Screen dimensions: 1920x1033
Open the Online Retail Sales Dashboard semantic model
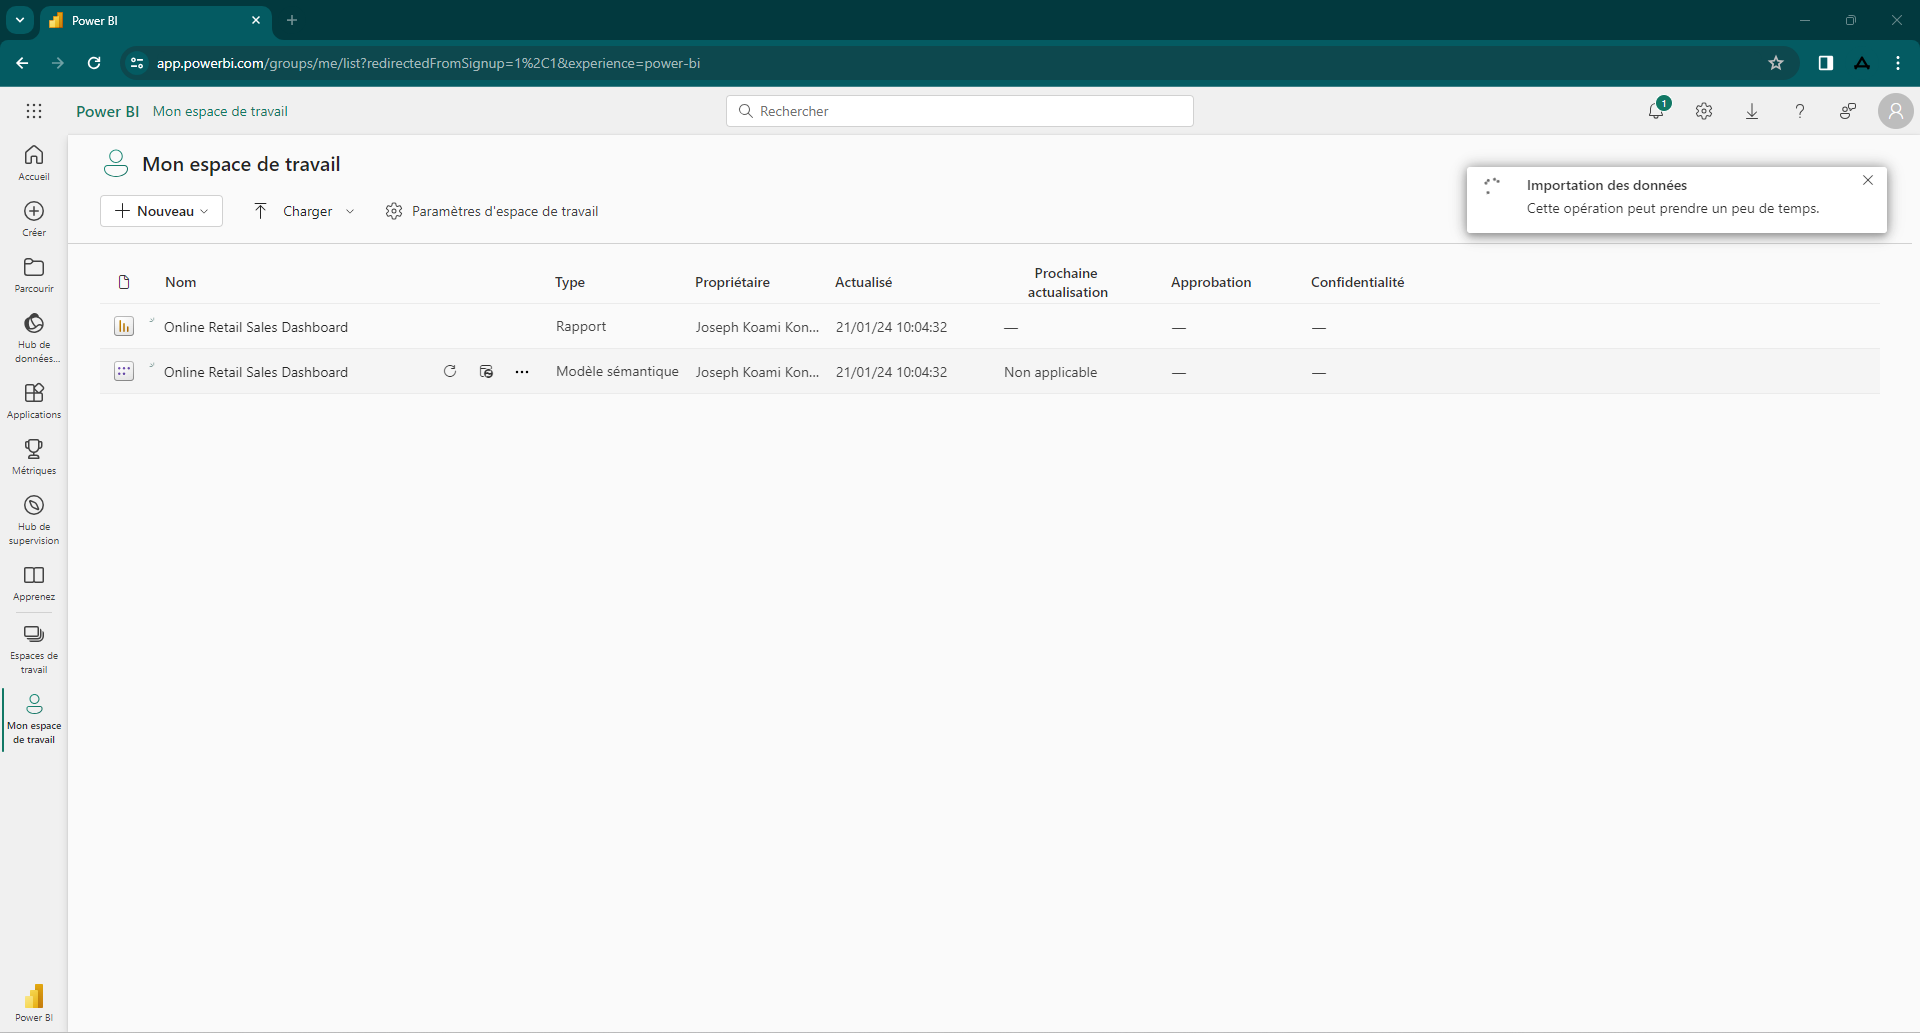(256, 372)
